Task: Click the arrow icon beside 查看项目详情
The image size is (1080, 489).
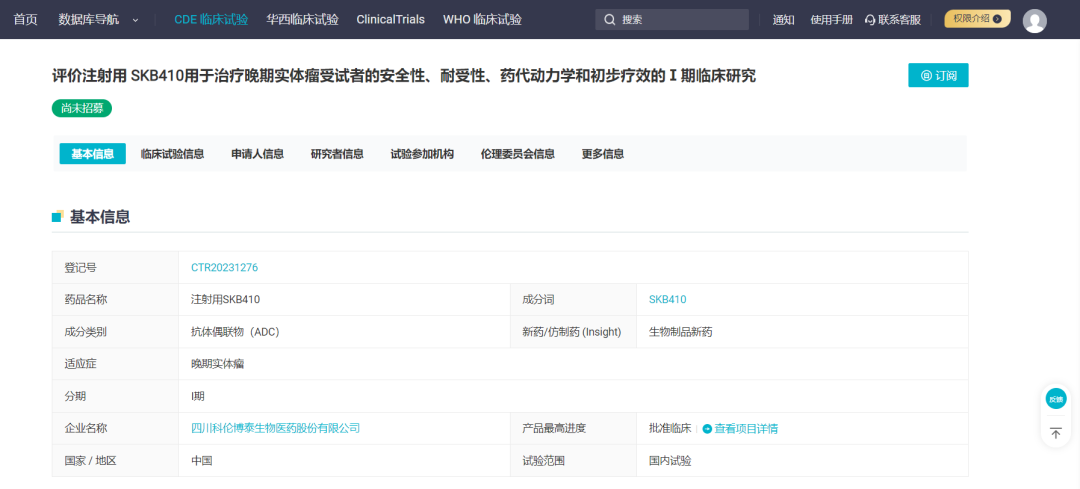Action: [x=707, y=428]
